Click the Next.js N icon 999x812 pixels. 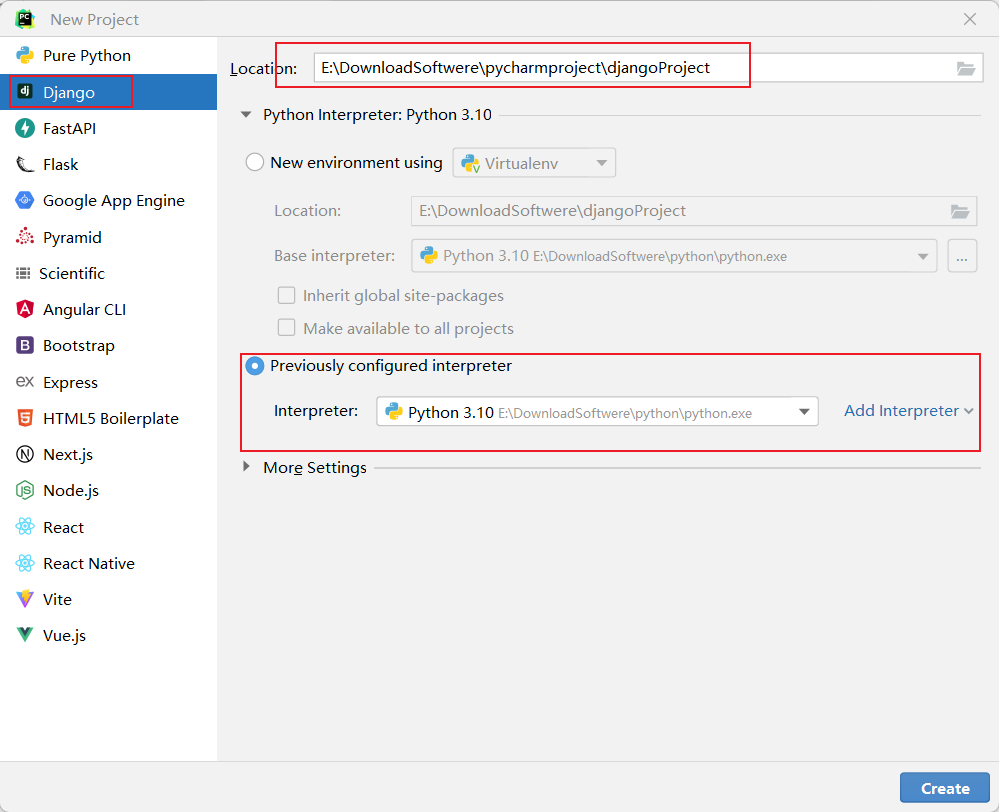(25, 454)
